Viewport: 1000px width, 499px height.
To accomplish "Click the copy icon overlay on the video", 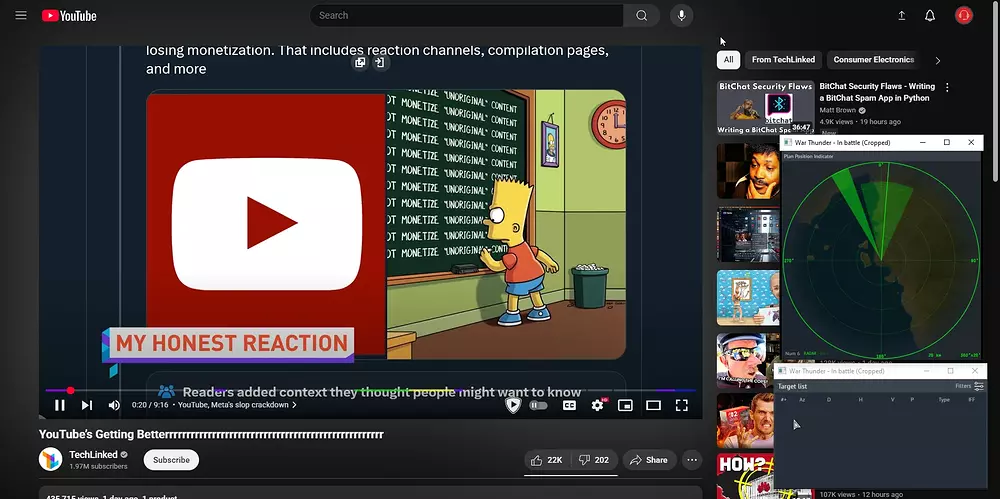I will 360,63.
